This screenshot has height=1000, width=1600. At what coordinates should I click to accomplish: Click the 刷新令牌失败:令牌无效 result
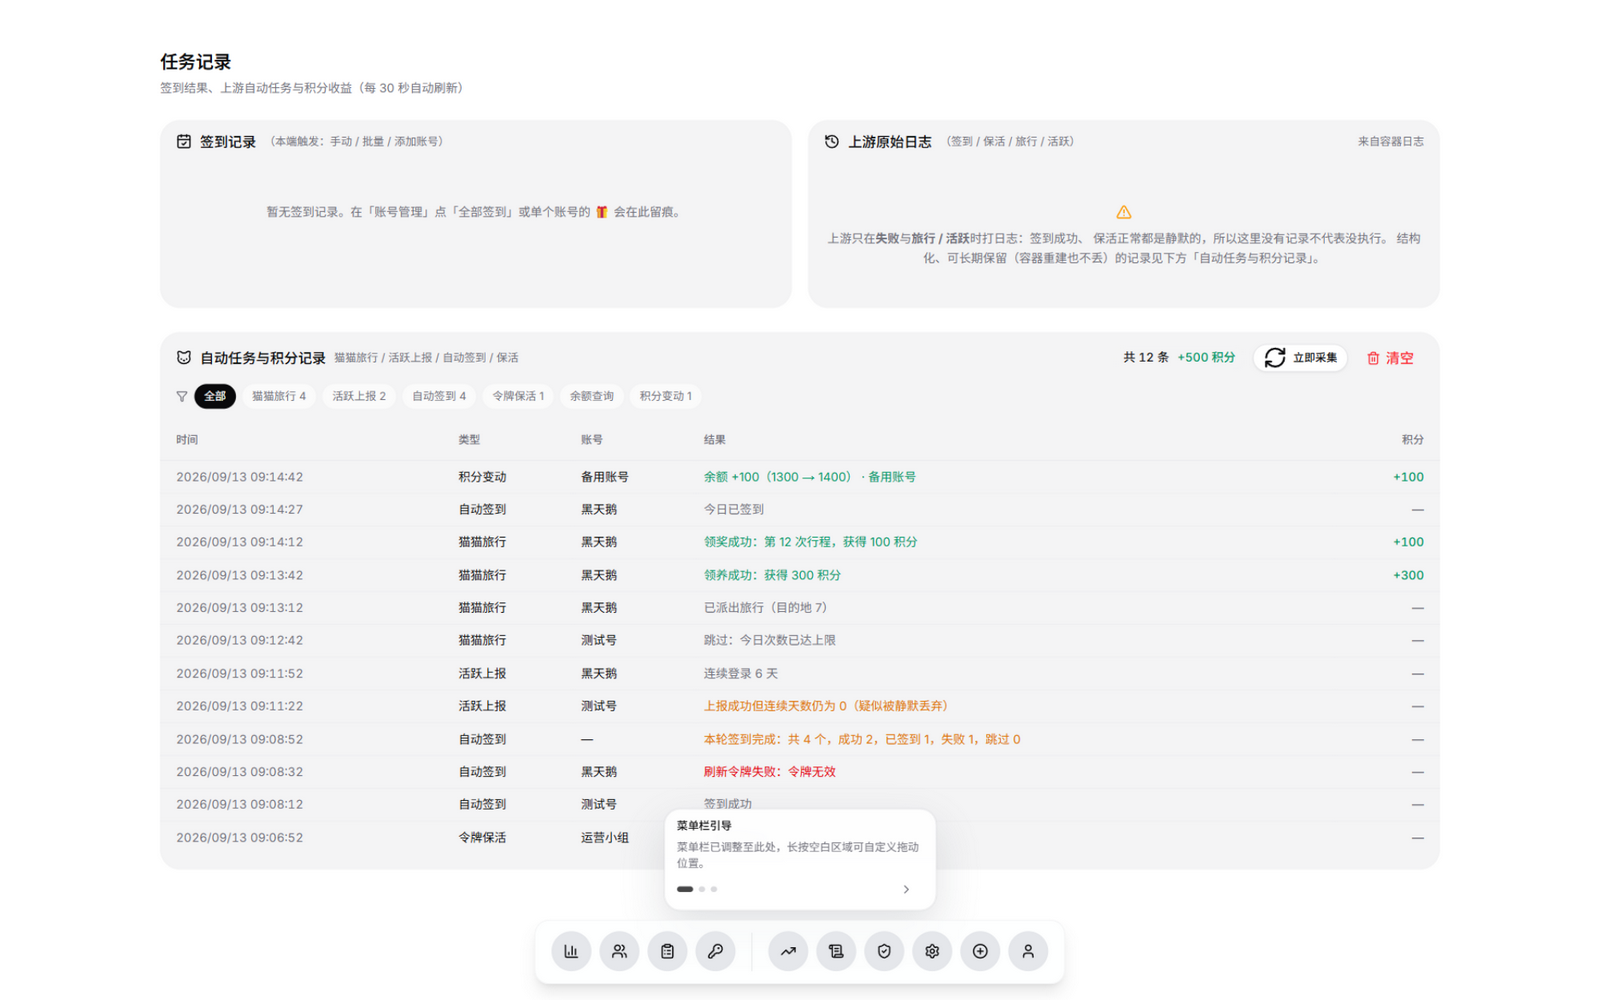(x=770, y=772)
